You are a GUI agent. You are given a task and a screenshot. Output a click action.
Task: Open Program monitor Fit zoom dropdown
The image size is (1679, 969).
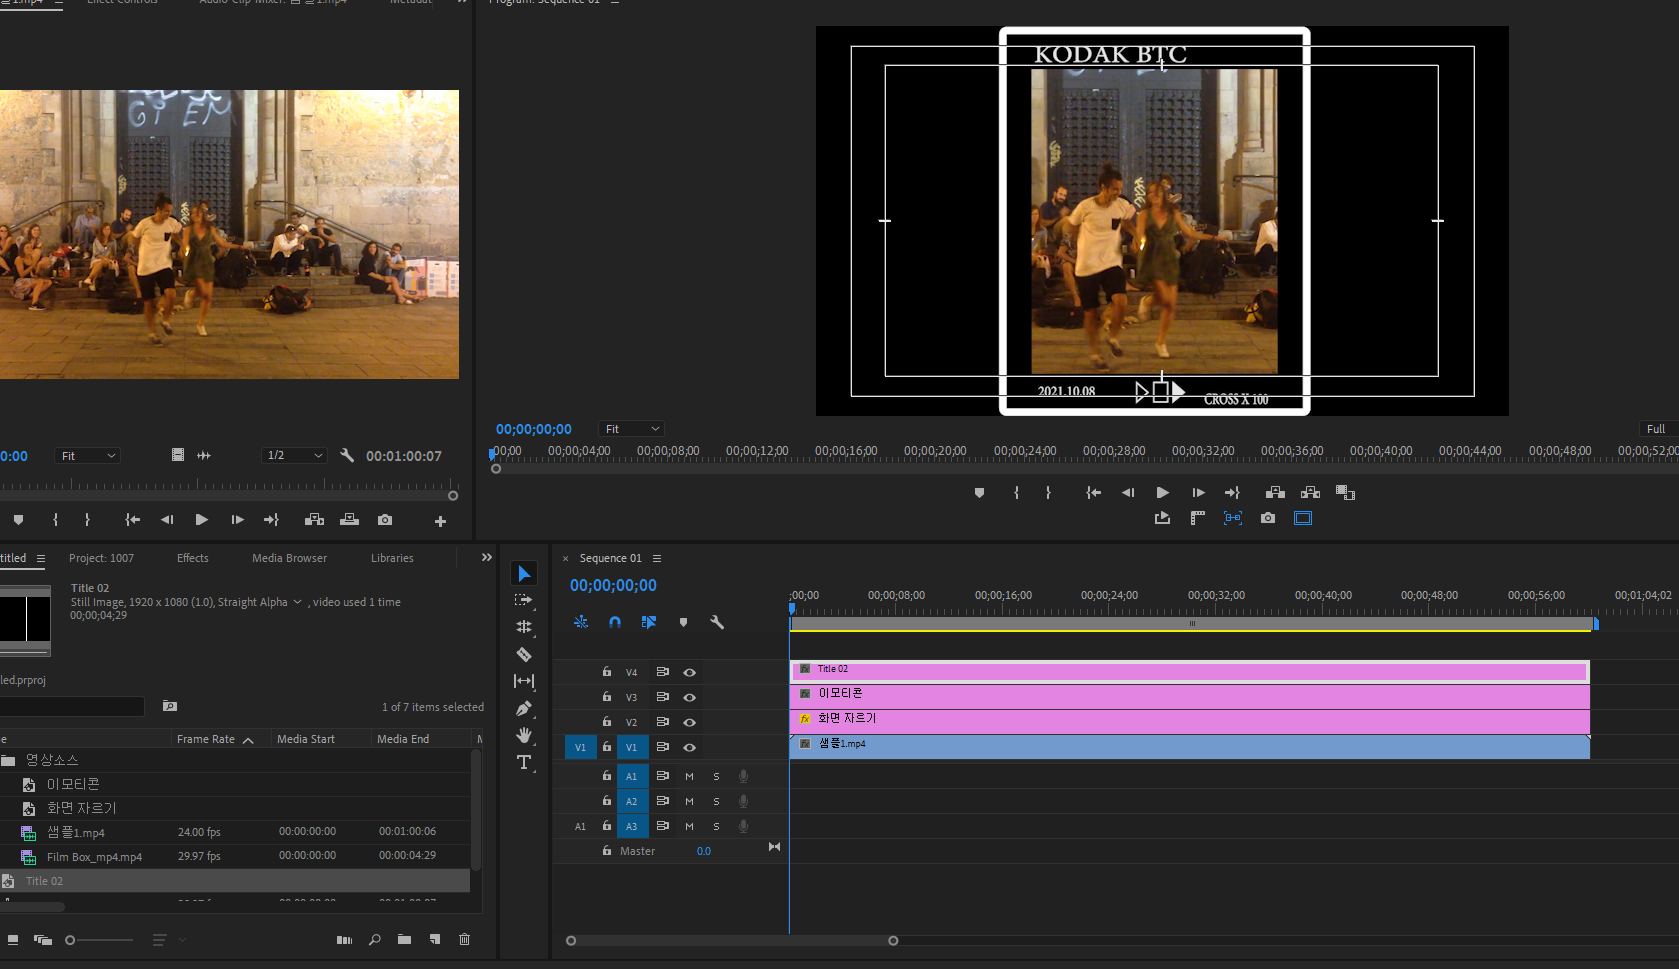click(632, 429)
